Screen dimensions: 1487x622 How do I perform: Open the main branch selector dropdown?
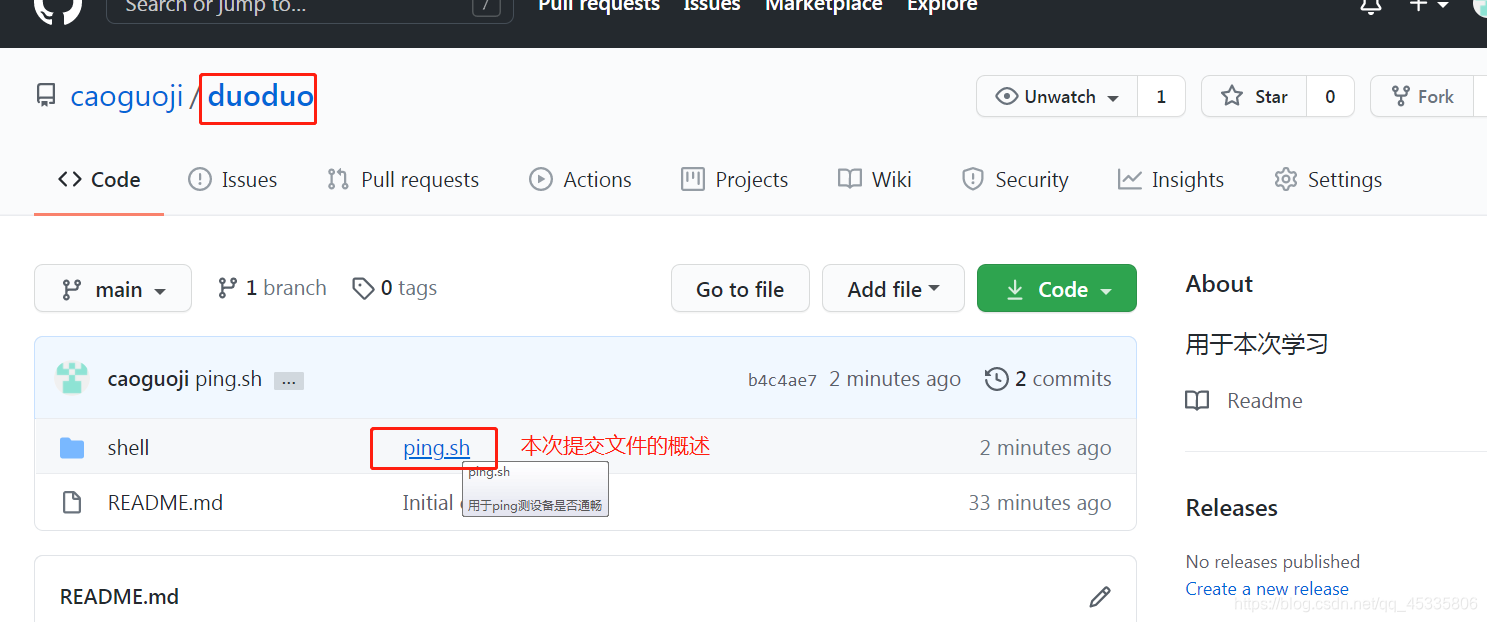[113, 289]
